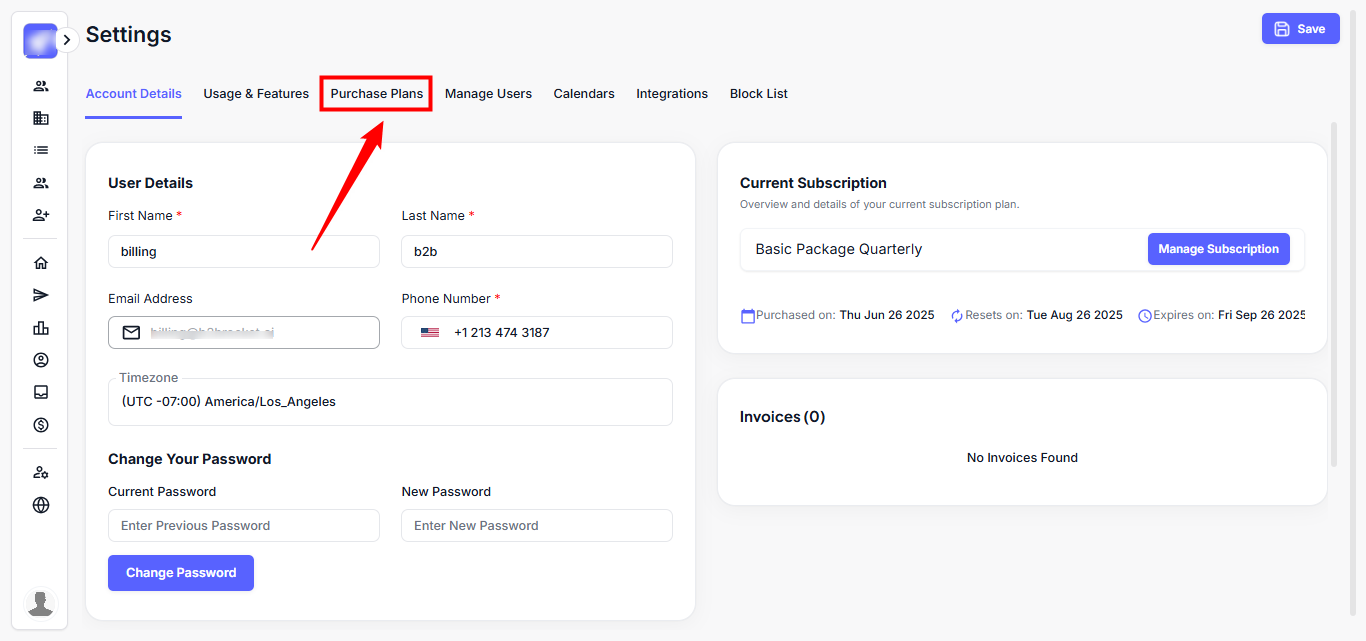Switch to the Usage & Features tab

pos(256,94)
